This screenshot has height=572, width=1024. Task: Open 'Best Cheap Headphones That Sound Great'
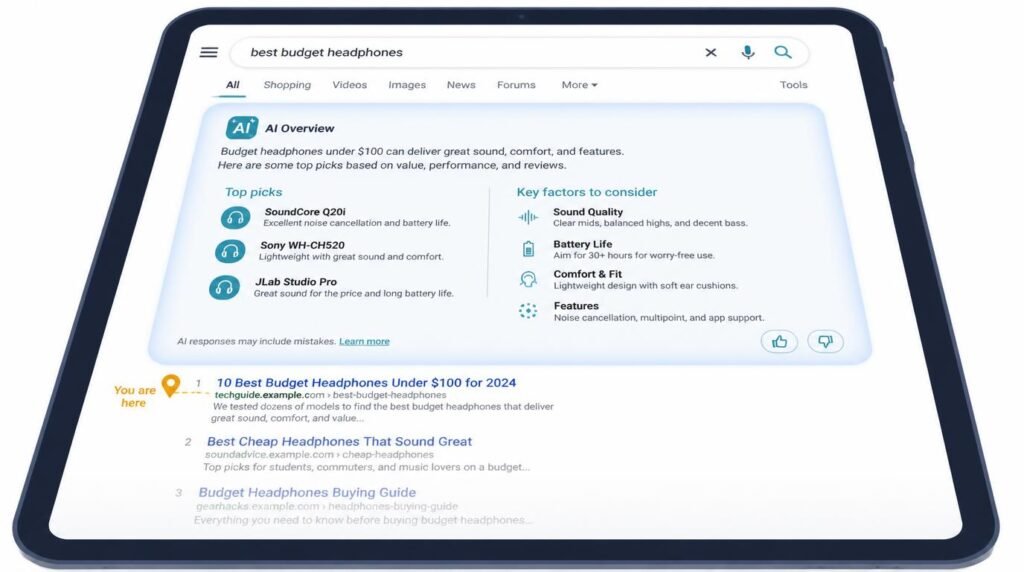pos(339,441)
